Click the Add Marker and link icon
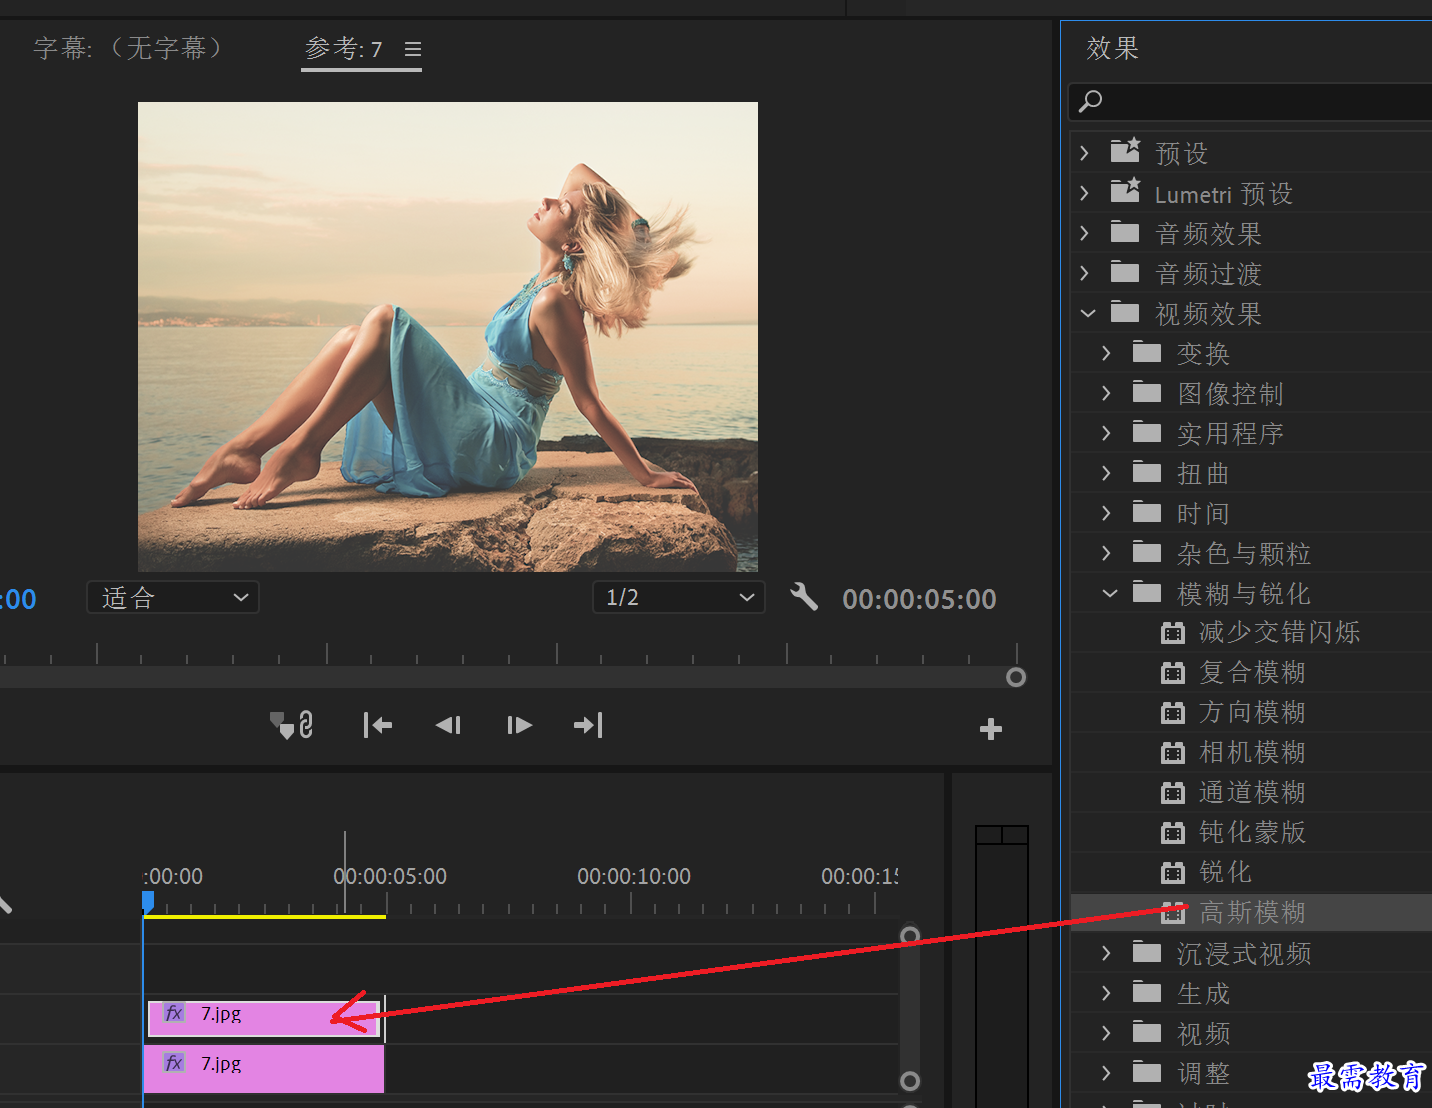 (x=292, y=725)
